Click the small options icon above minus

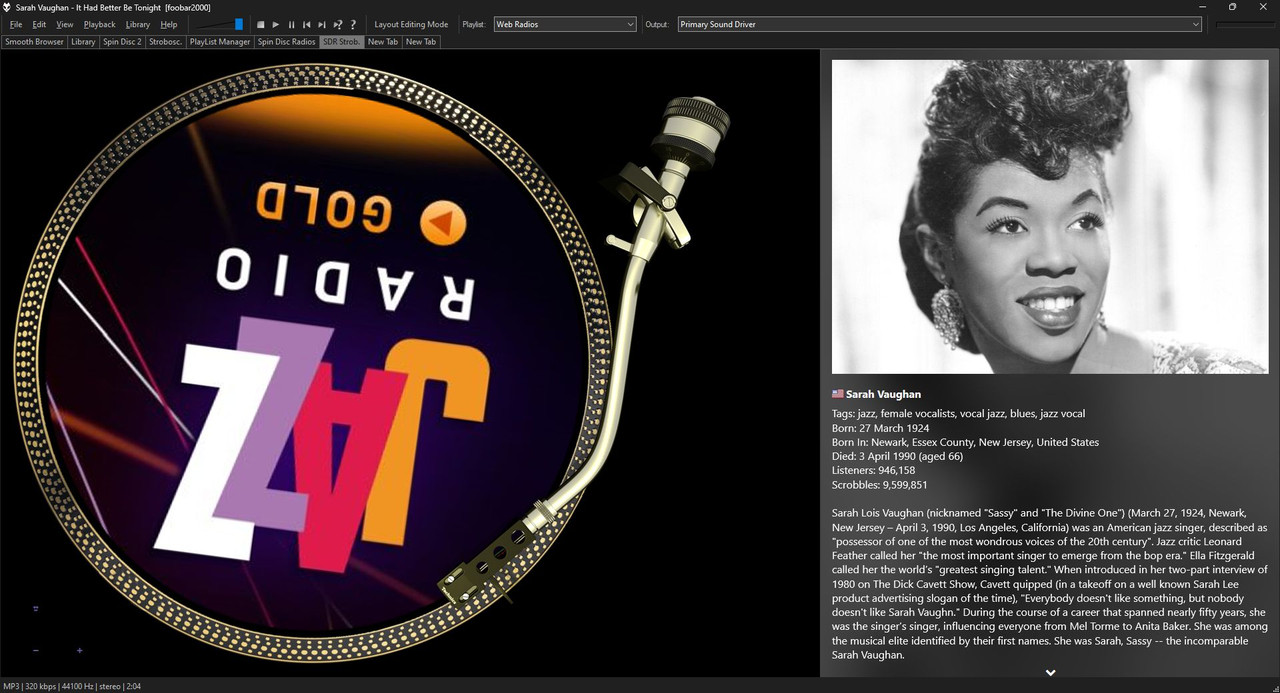(36, 608)
